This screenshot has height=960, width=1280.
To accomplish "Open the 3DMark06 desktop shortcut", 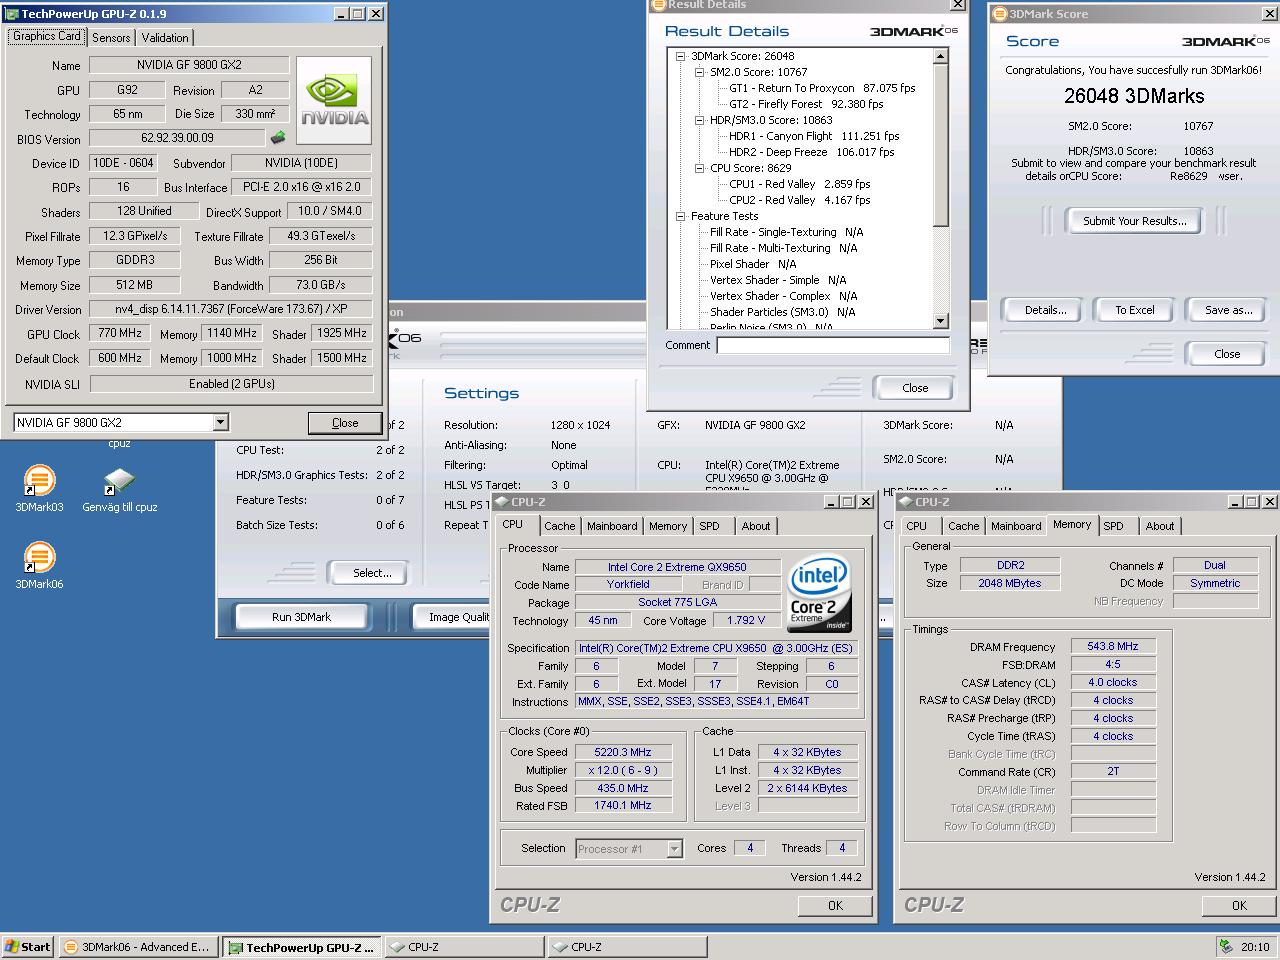I will (39, 566).
